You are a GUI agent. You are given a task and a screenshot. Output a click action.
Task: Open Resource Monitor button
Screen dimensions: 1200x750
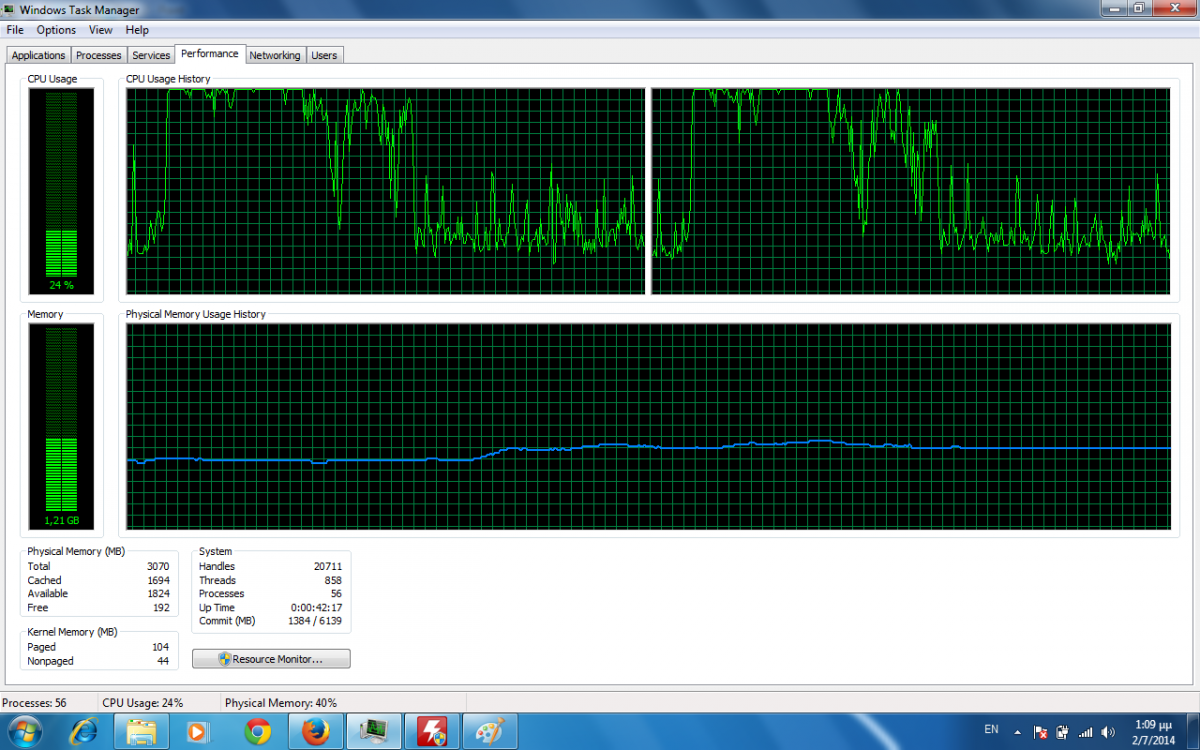click(271, 659)
